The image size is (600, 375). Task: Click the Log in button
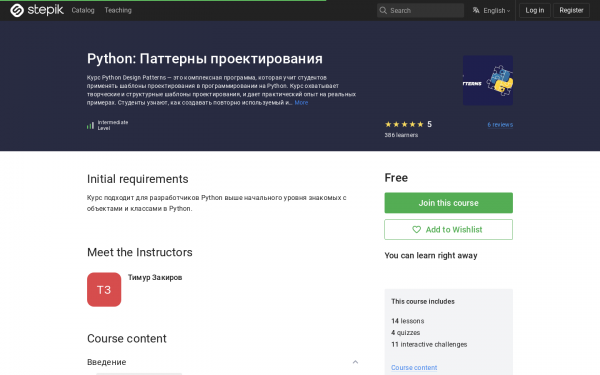pos(535,10)
